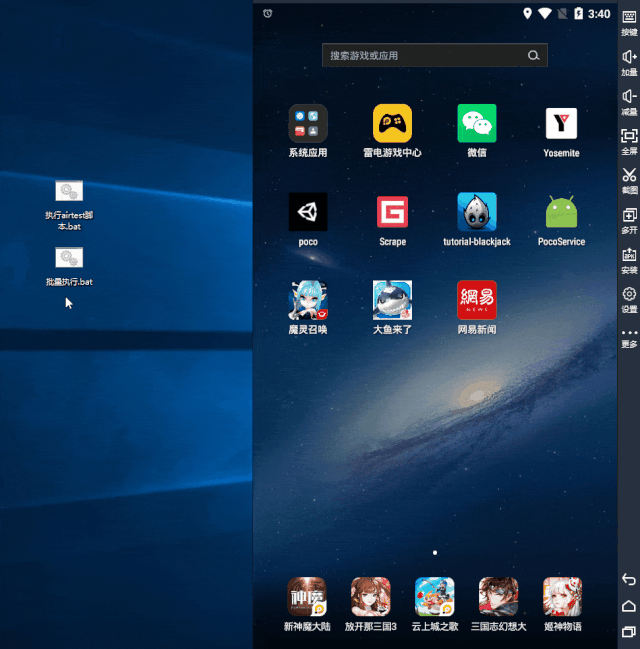Tap the Wi-Fi status icon
The width and height of the screenshot is (640, 649).
coord(545,14)
